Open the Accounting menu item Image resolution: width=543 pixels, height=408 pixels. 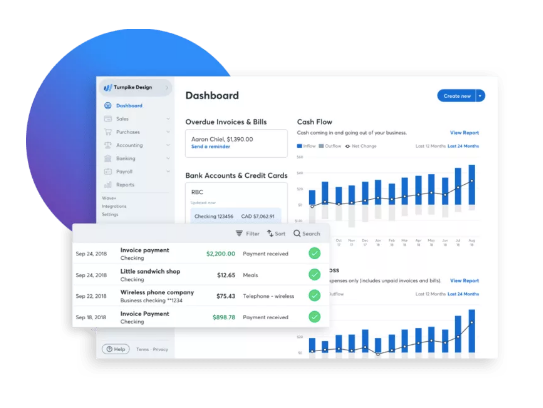129,145
